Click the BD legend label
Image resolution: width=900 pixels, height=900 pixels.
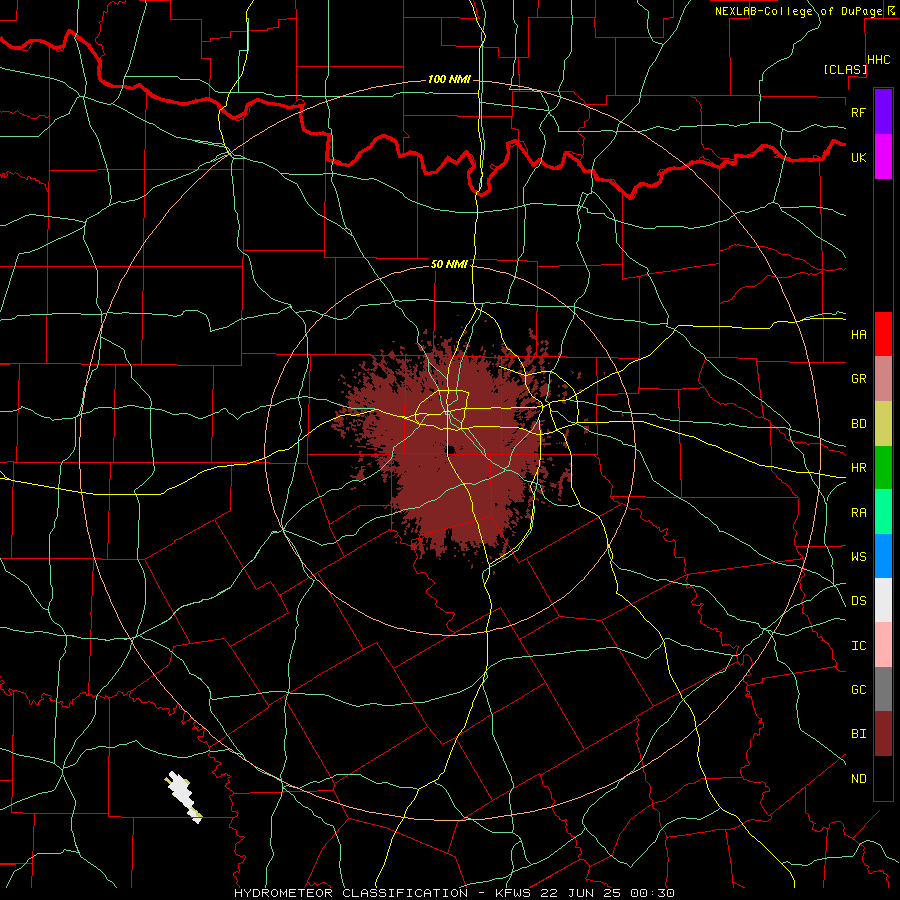coord(858,424)
